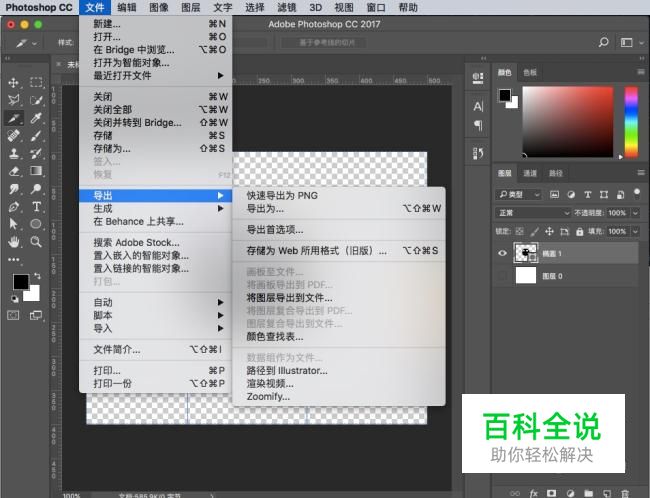Add a layer style with fx button
This screenshot has height=498, width=650.
(x=534, y=493)
